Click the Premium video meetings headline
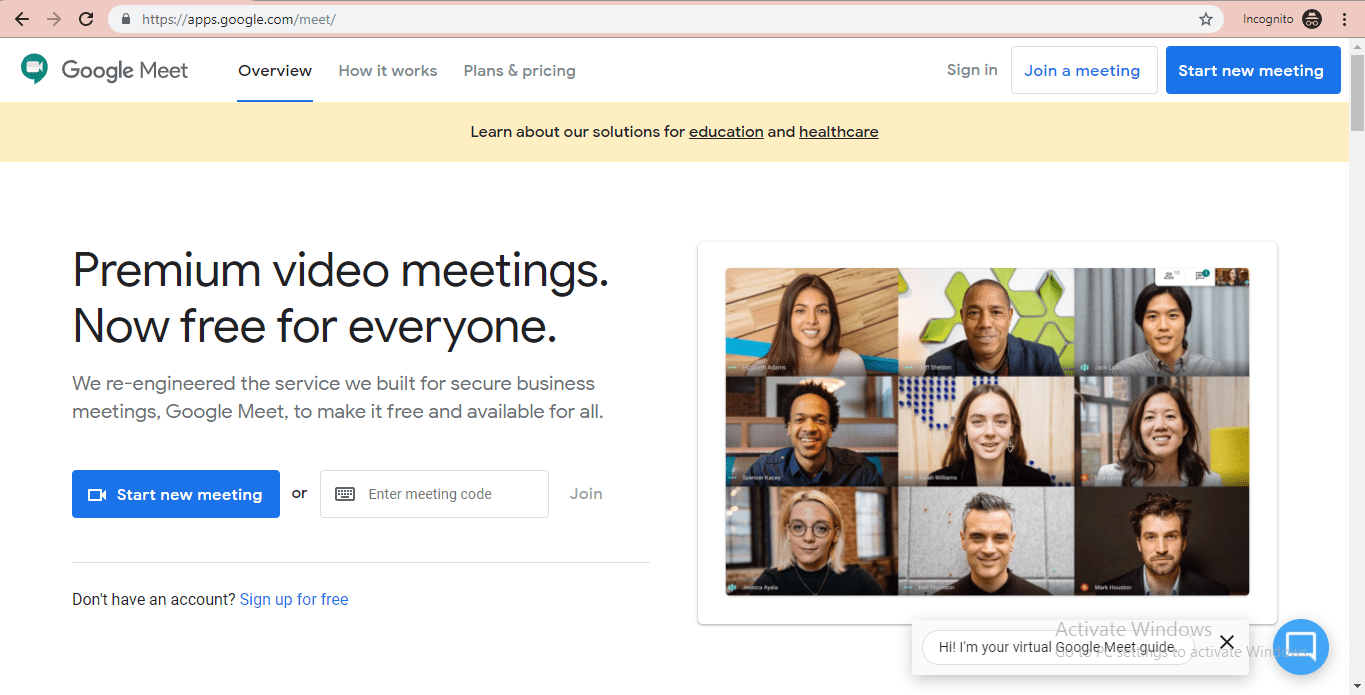1365x695 pixels. pos(341,298)
